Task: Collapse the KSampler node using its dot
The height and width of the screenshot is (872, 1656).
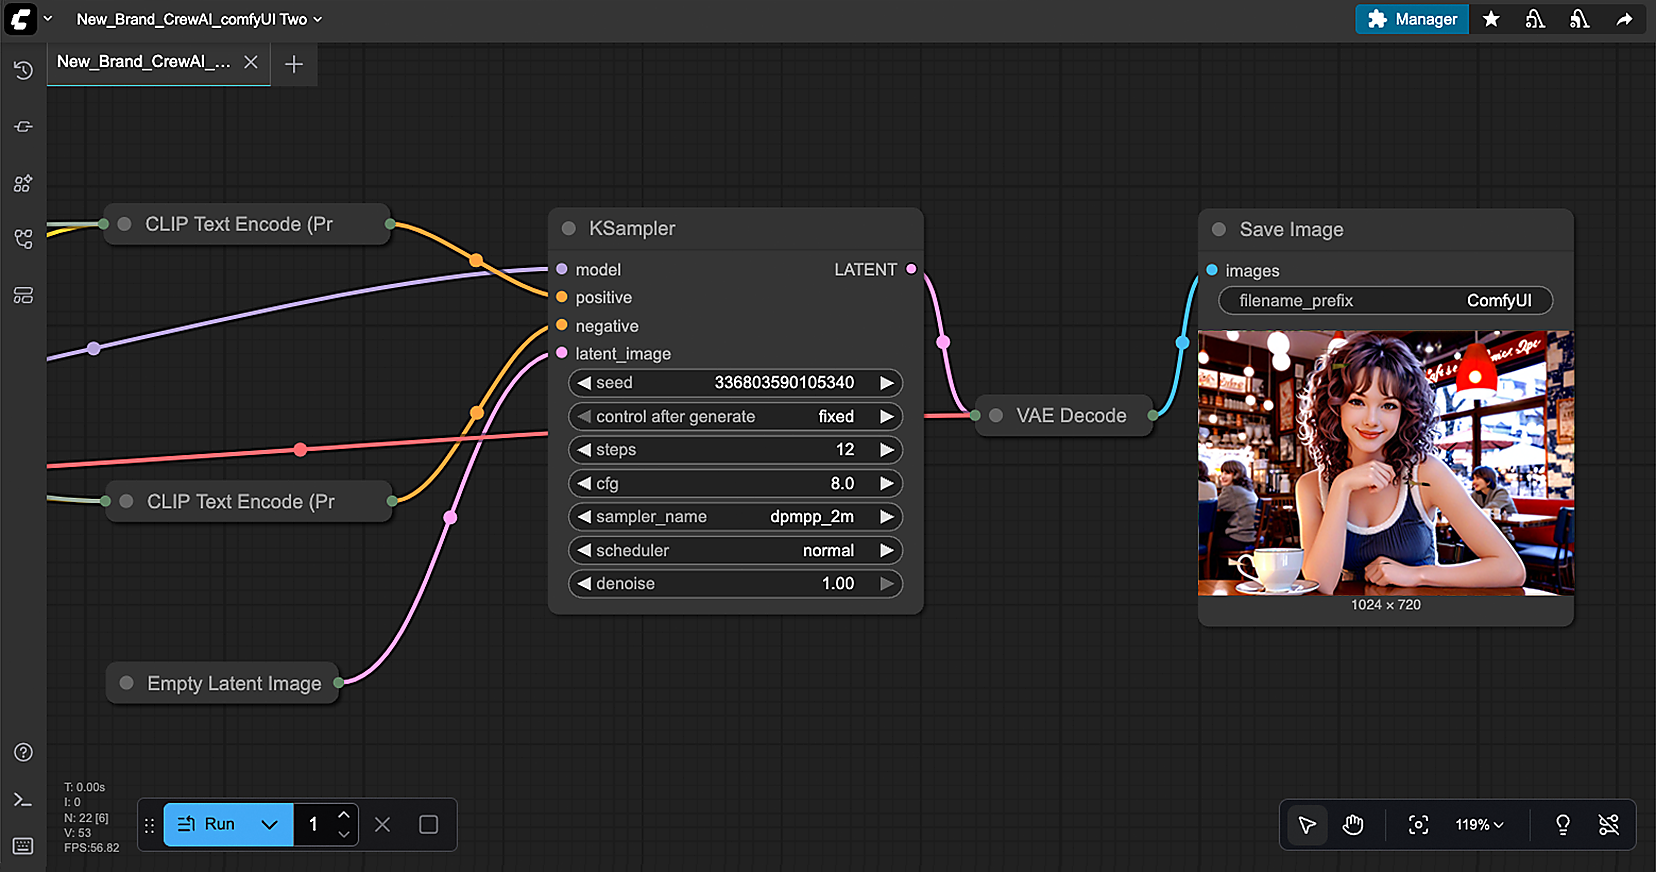Action: click(569, 229)
